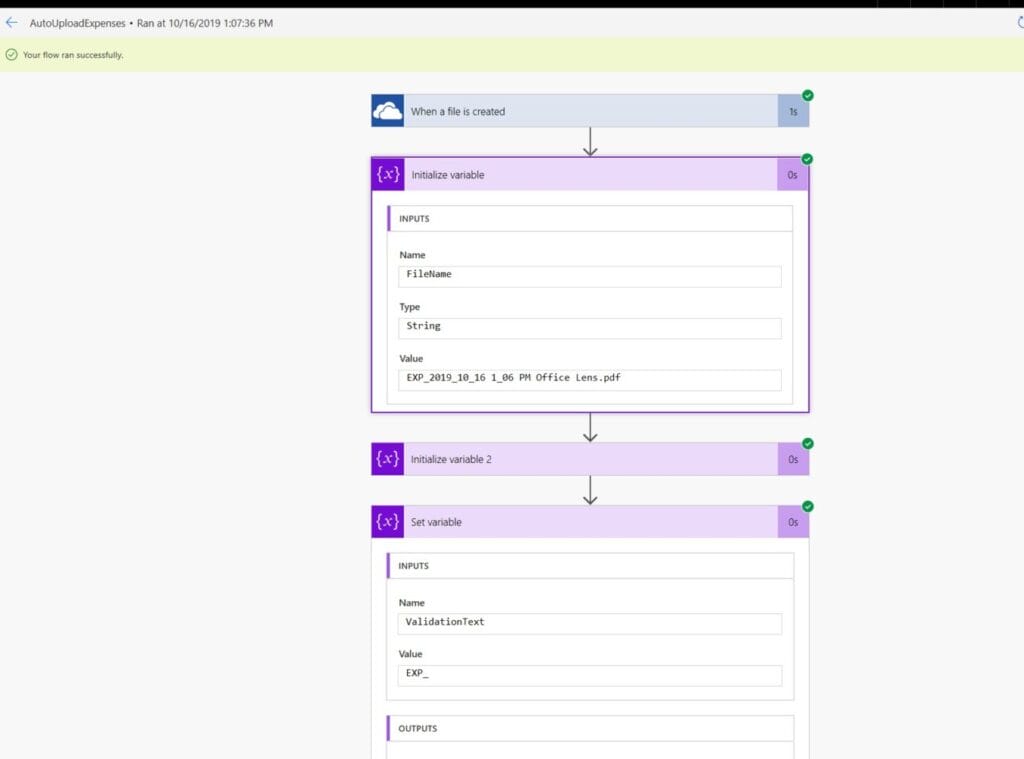Click the {x} icon on Initialize variable 2
The height and width of the screenshot is (759, 1024).
point(387,458)
